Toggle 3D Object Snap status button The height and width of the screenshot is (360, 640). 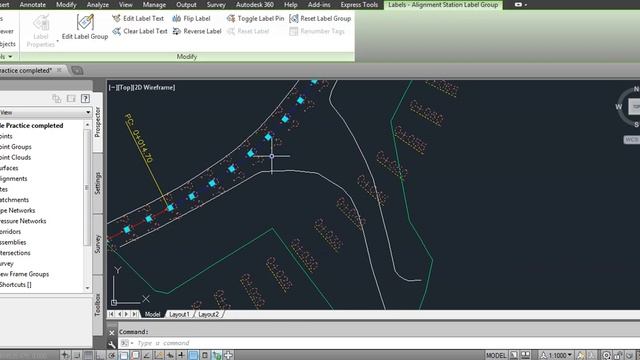[x=135, y=355]
